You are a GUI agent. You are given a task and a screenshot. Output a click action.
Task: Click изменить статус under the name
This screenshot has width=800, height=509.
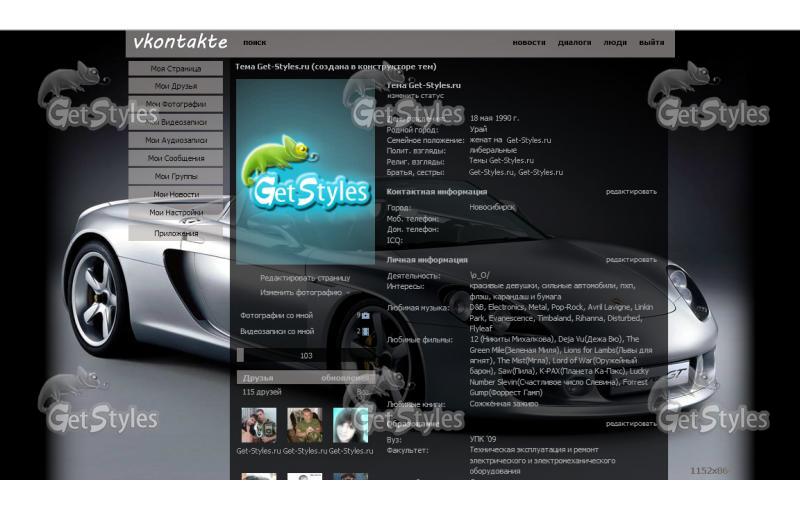[x=415, y=95]
